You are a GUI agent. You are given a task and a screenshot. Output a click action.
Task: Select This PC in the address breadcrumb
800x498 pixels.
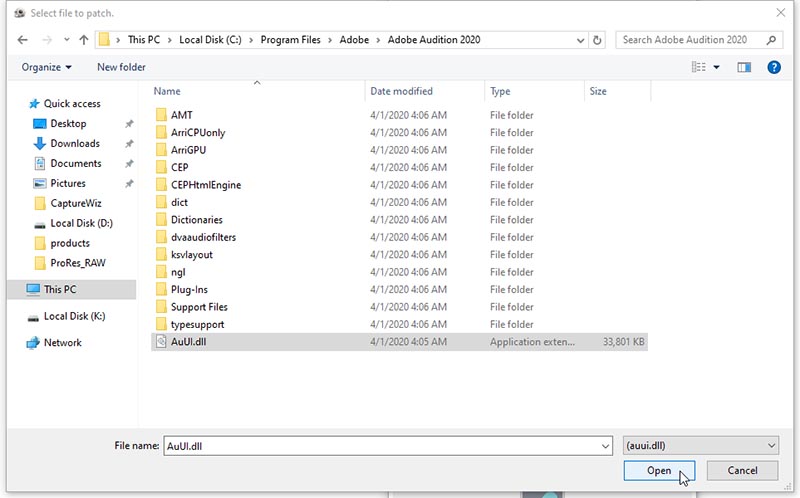pos(144,40)
